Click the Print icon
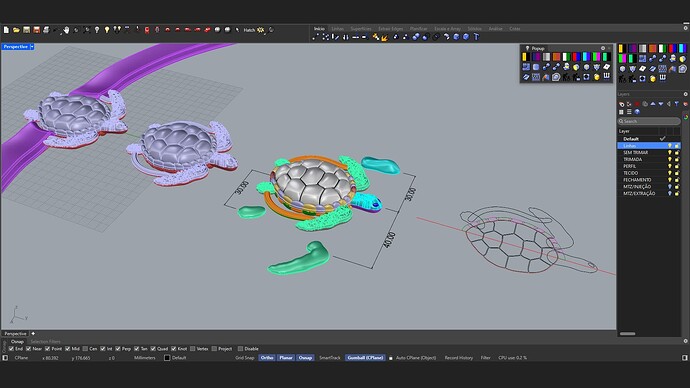 tap(47, 30)
